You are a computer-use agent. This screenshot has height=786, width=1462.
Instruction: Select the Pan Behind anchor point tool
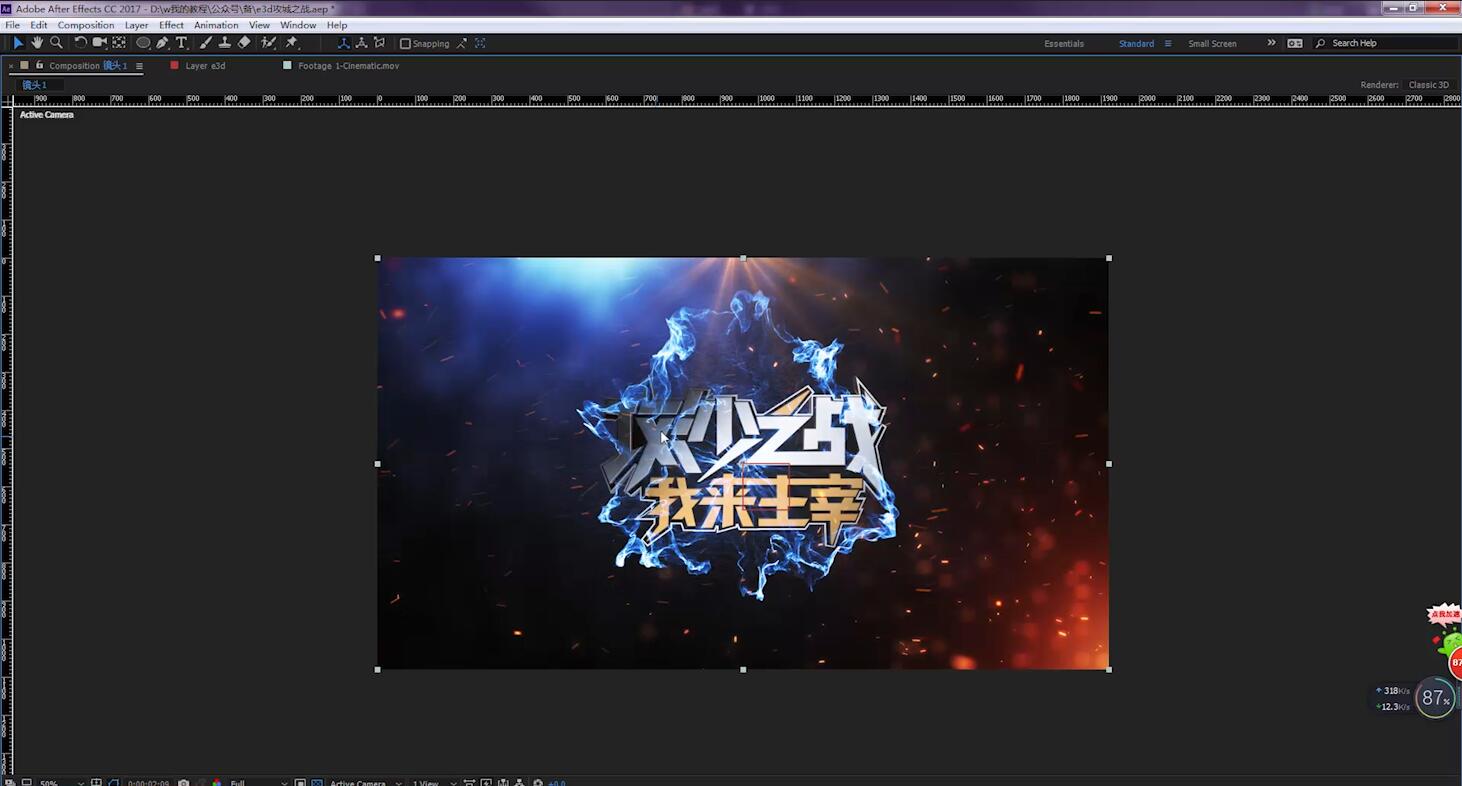coord(119,43)
